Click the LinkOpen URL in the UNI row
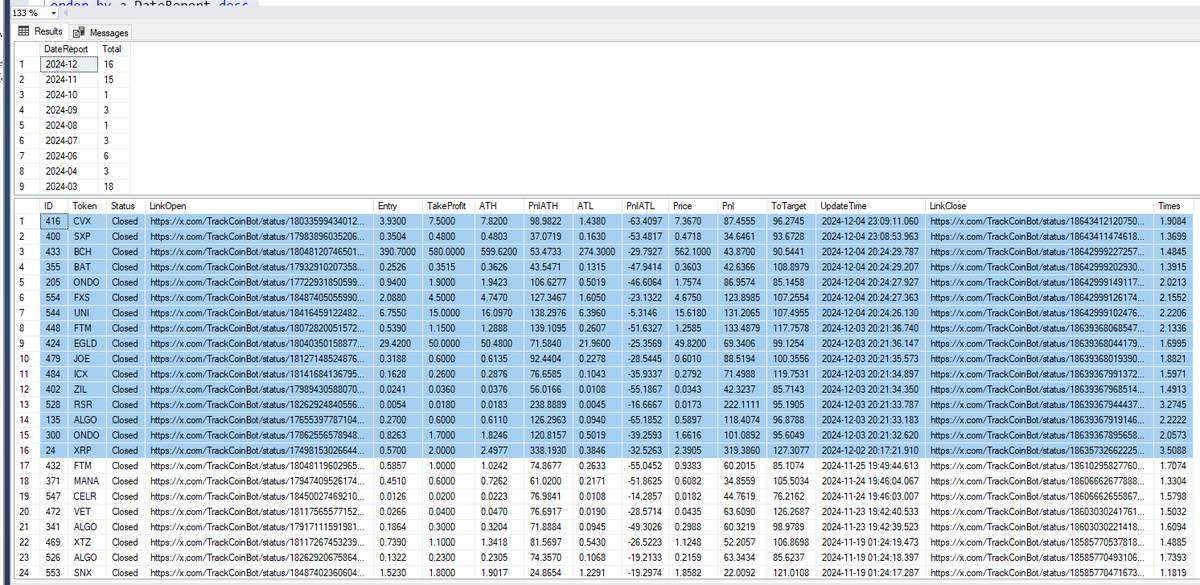1200x585 pixels. 259,312
